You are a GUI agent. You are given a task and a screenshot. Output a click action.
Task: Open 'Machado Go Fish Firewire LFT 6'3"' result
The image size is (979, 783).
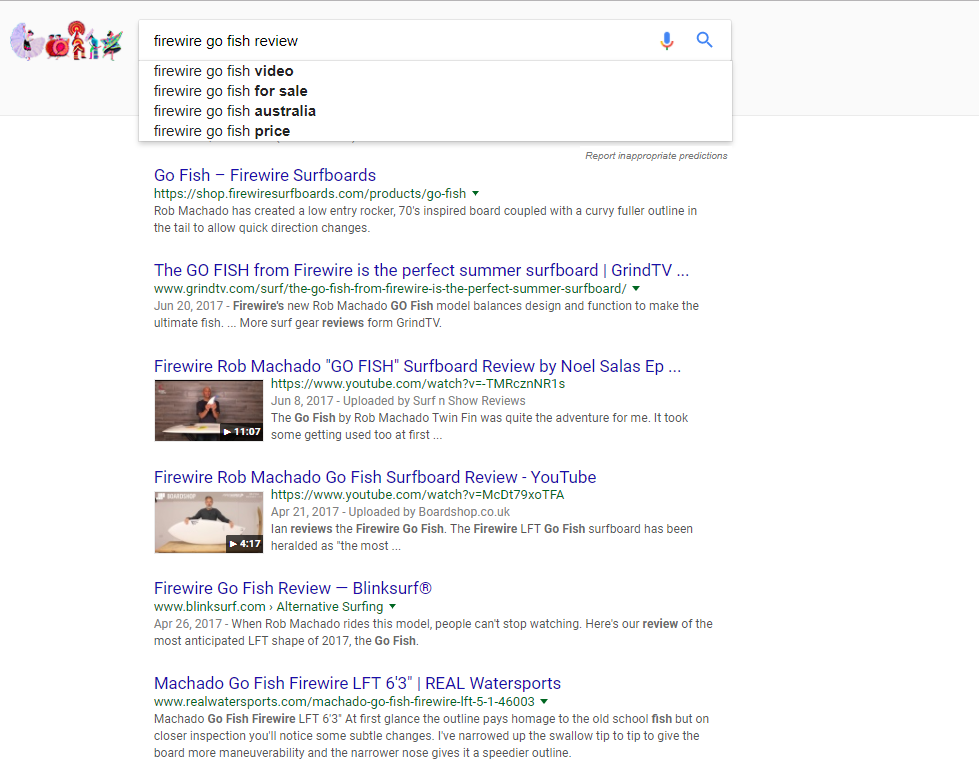coord(357,683)
